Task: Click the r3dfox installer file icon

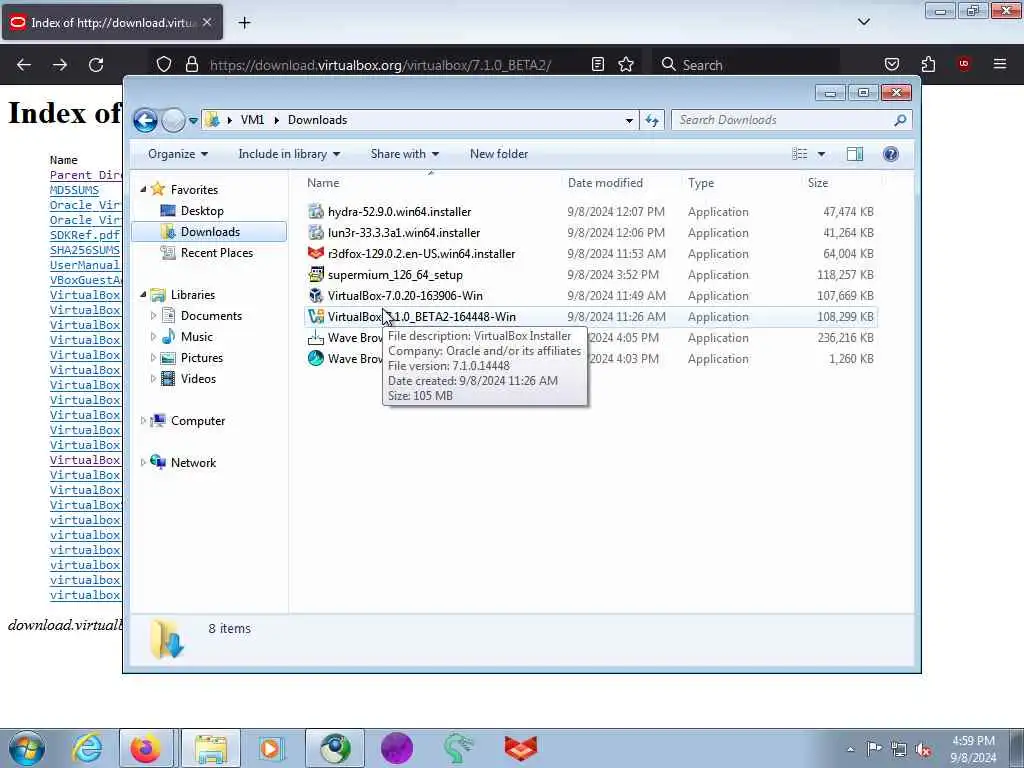Action: 316,253
